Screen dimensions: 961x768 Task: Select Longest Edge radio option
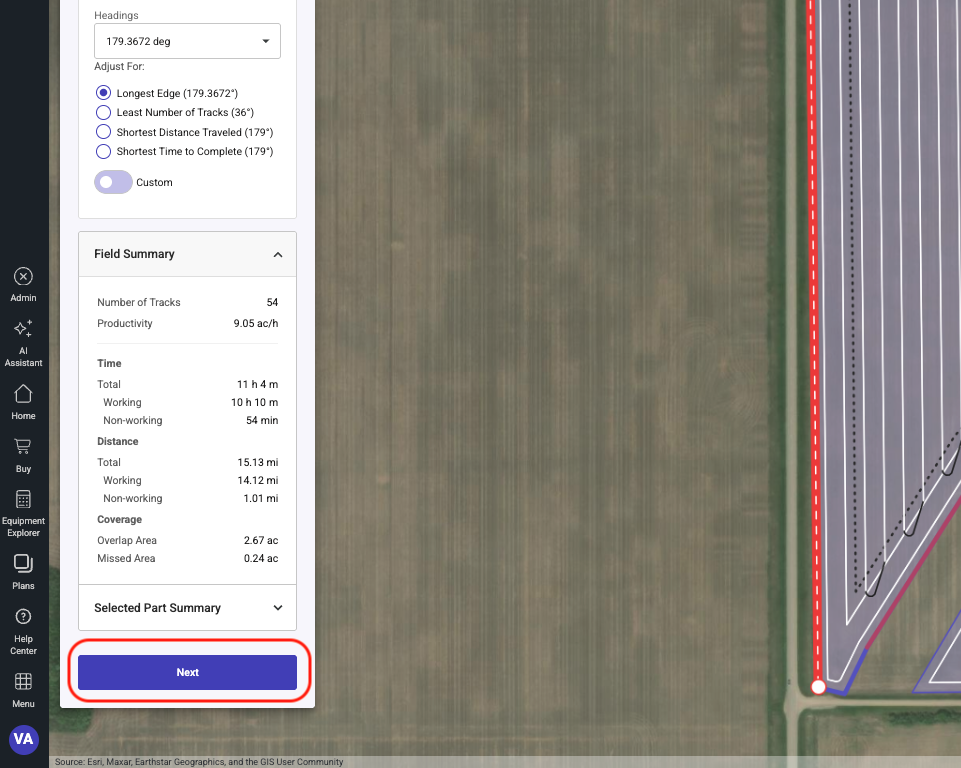pos(103,93)
